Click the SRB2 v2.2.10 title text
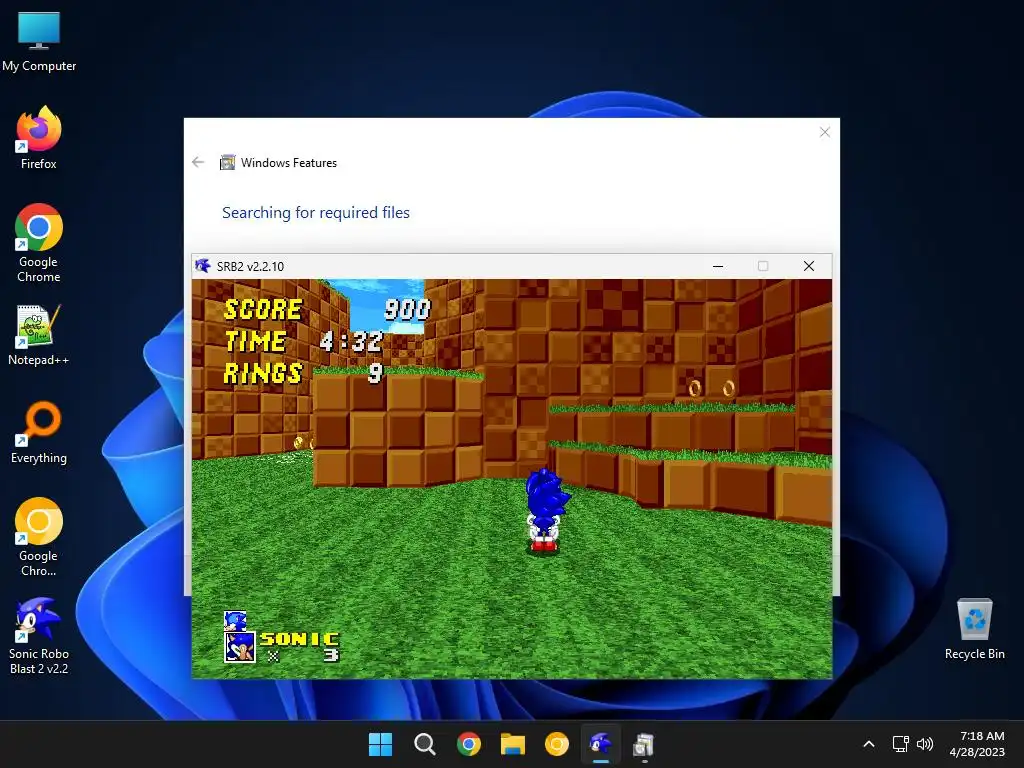This screenshot has width=1024, height=768. (250, 266)
